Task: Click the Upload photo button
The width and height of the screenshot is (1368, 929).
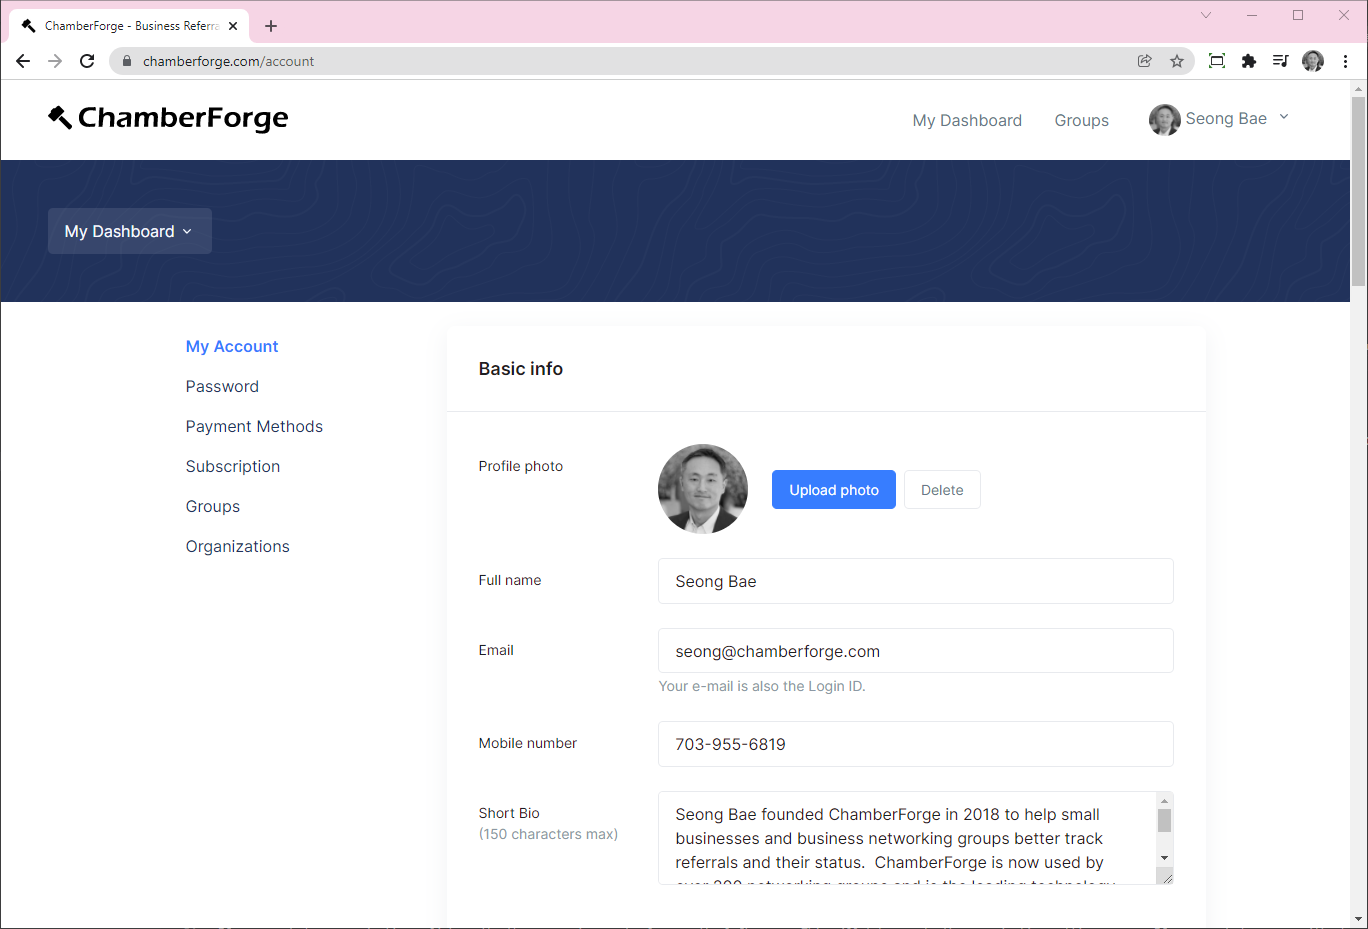Action: pyautogui.click(x=833, y=489)
